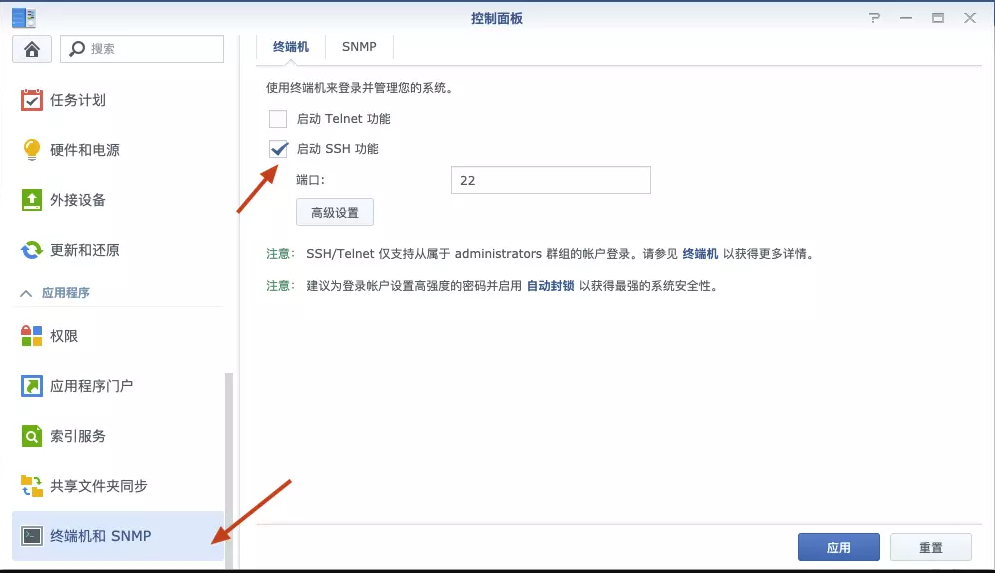Click the 应用程序 section header text
Image resolution: width=995 pixels, height=573 pixels.
[x=66, y=293]
